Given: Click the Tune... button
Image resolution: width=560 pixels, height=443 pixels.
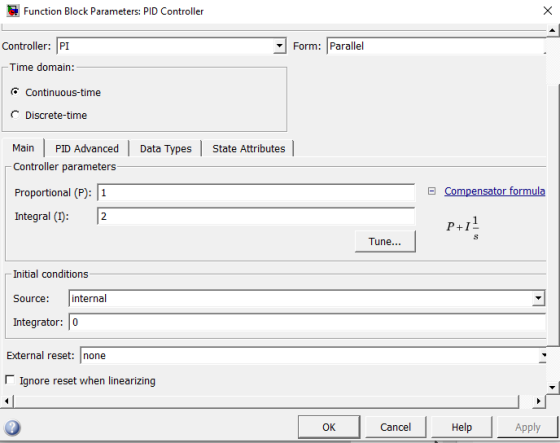Looking at the screenshot, I should tap(385, 242).
